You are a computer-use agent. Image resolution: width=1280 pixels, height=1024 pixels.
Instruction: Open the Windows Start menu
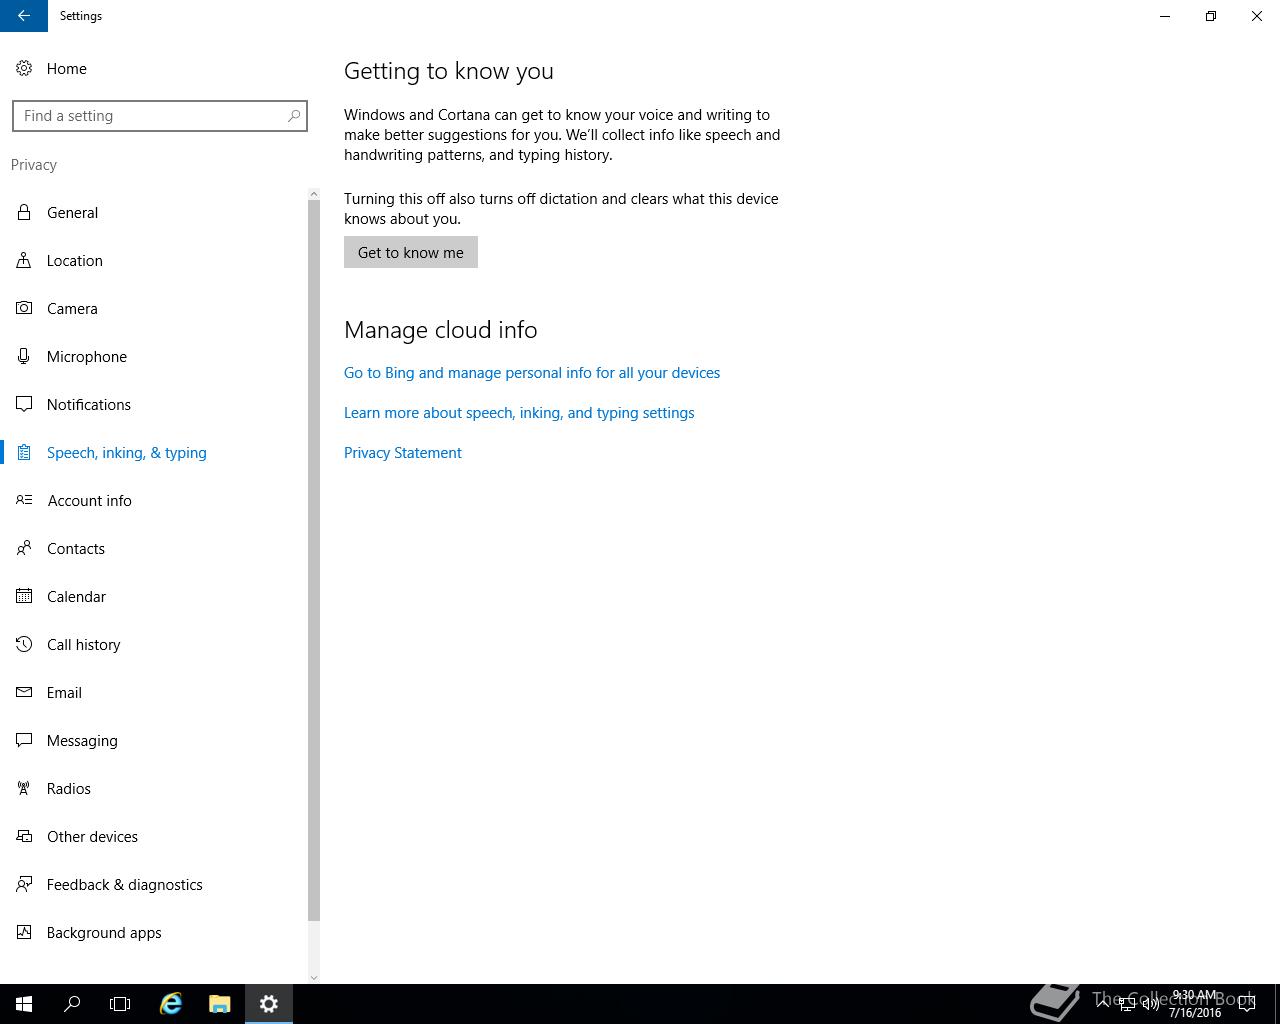tap(24, 1004)
